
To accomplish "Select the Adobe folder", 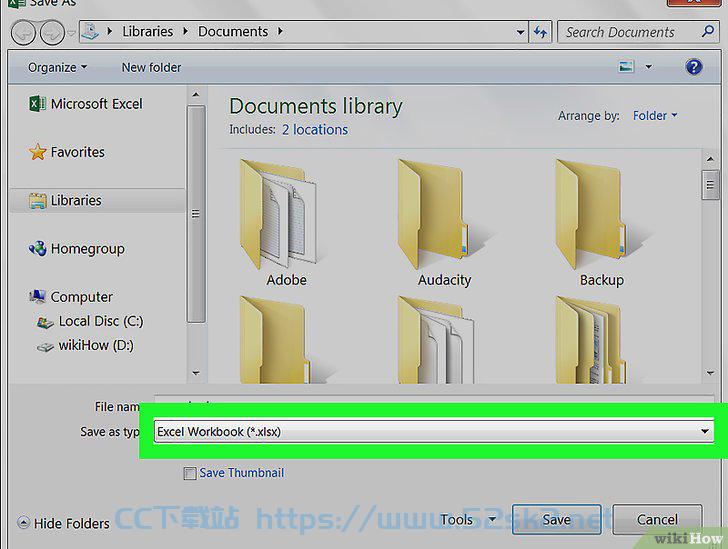I will pyautogui.click(x=286, y=223).
